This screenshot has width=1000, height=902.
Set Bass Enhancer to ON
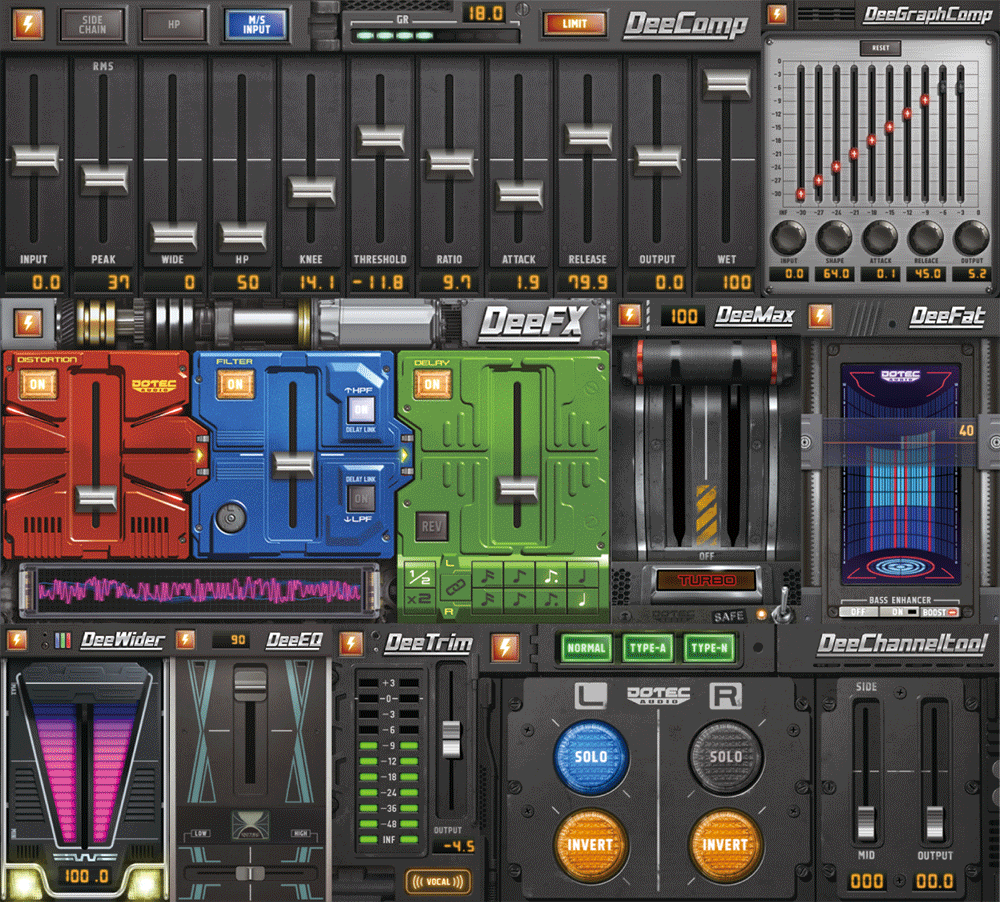pyautogui.click(x=899, y=612)
